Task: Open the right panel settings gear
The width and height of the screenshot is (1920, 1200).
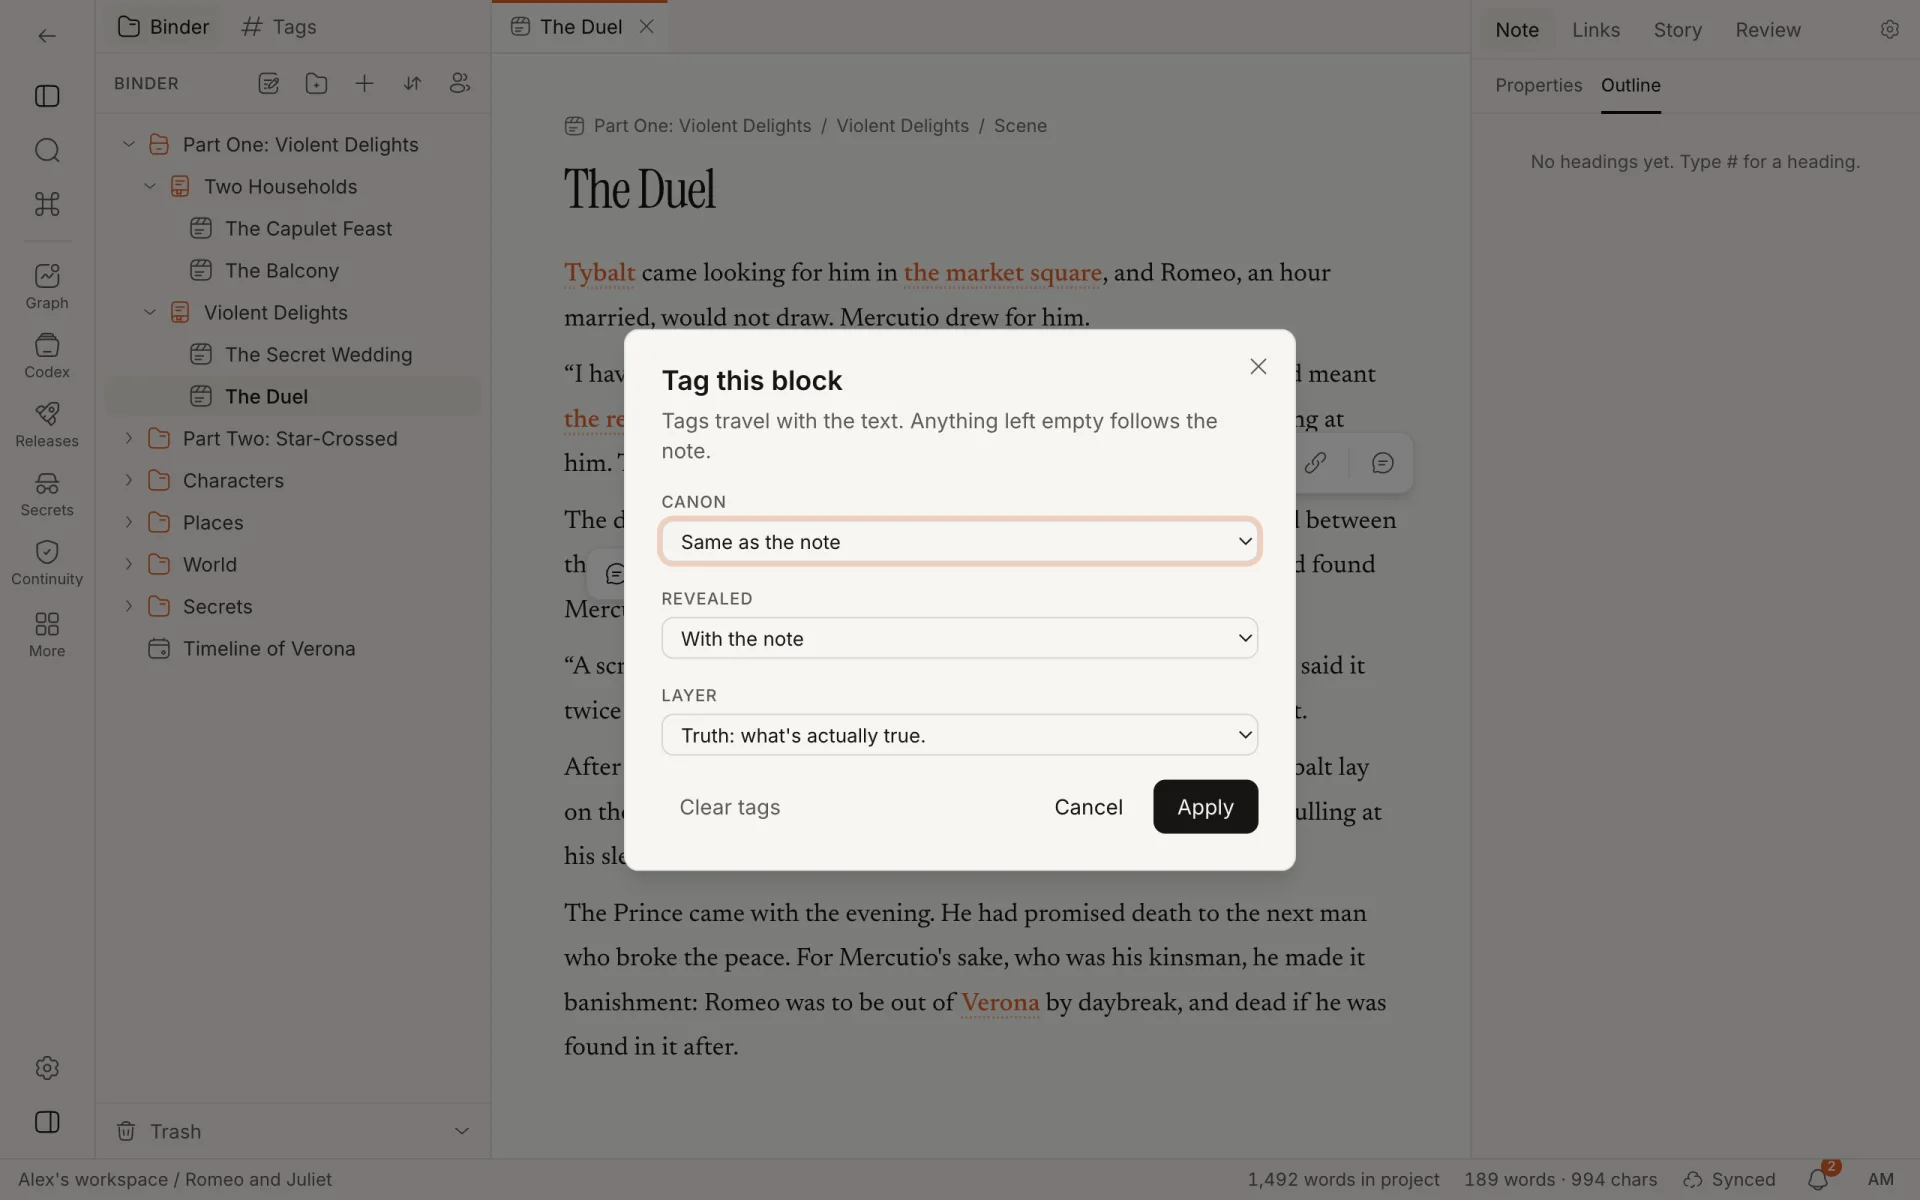Action: pos(1889,30)
